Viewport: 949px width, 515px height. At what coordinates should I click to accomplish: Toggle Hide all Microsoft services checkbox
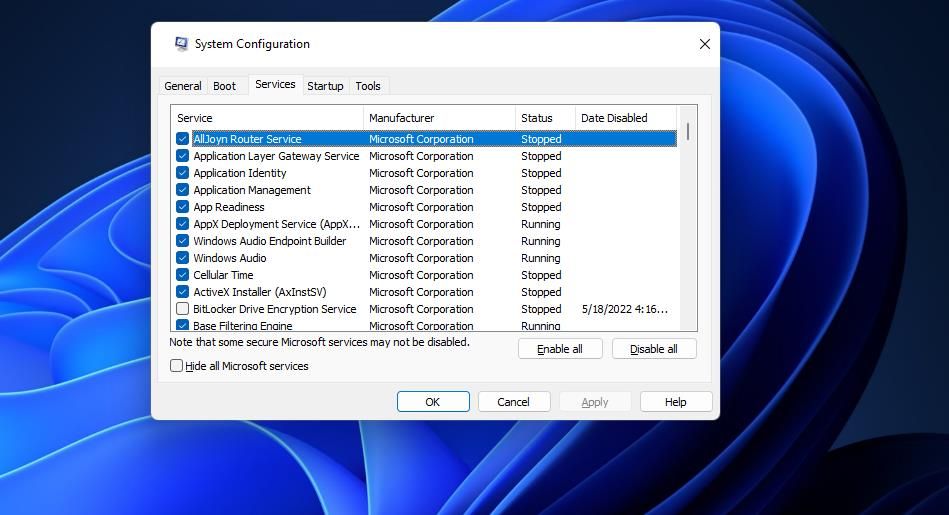[176, 366]
